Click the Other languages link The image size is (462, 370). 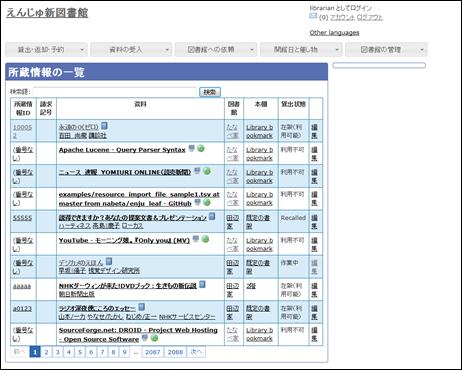(334, 33)
